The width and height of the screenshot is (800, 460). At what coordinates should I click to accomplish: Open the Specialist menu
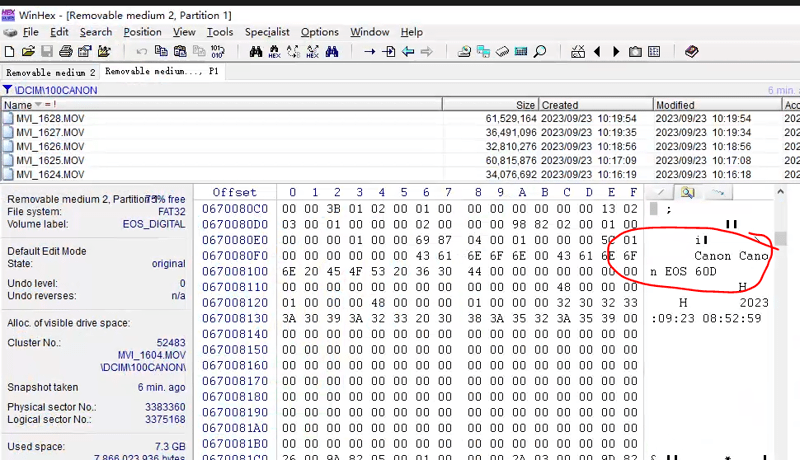tap(267, 32)
